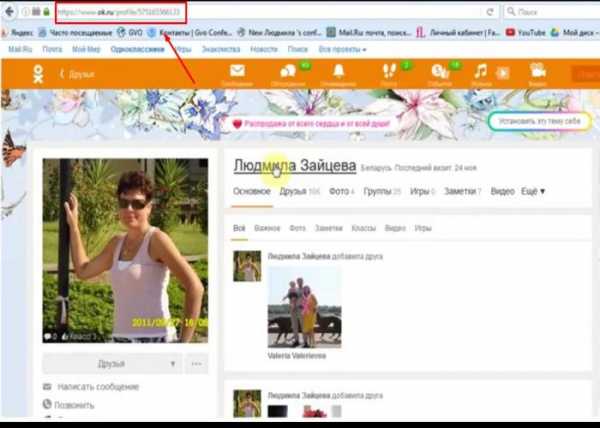Image resolution: width=600 pixels, height=428 pixels.
Task: Open the Видео tab beside Ещё
Action: [502, 191]
